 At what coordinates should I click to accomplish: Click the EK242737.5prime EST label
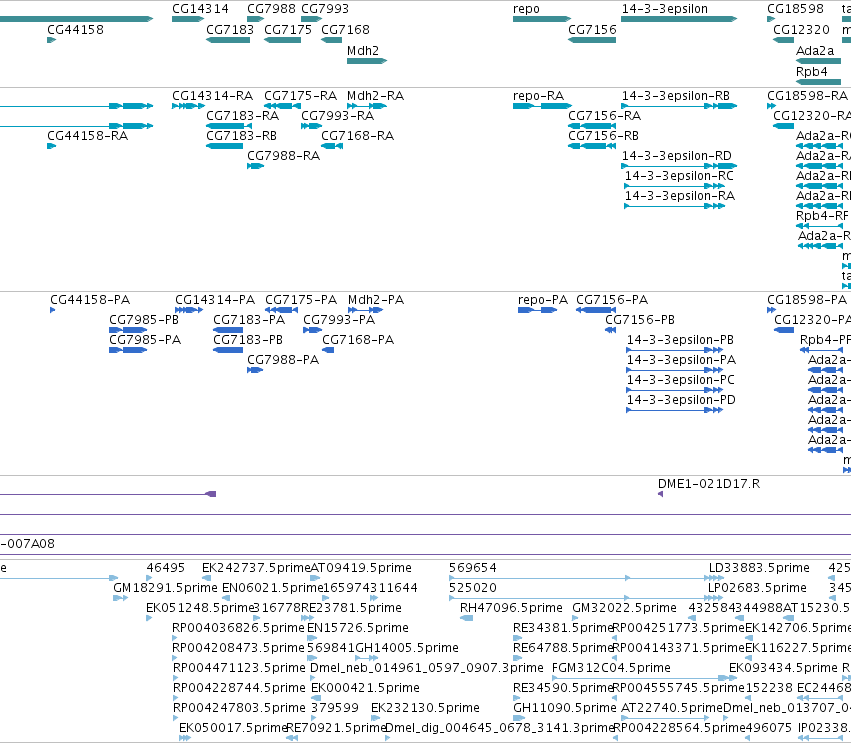[x=256, y=568]
